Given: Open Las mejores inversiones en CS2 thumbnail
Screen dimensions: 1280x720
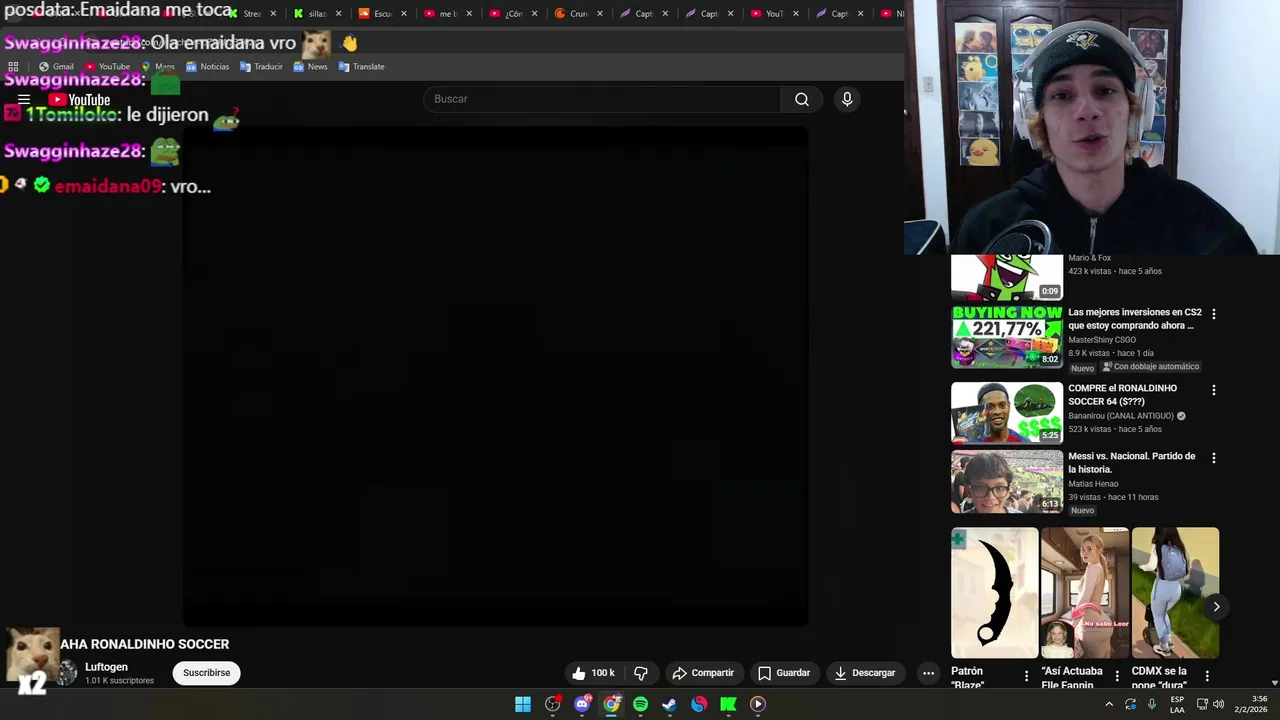Looking at the screenshot, I should coord(1007,337).
